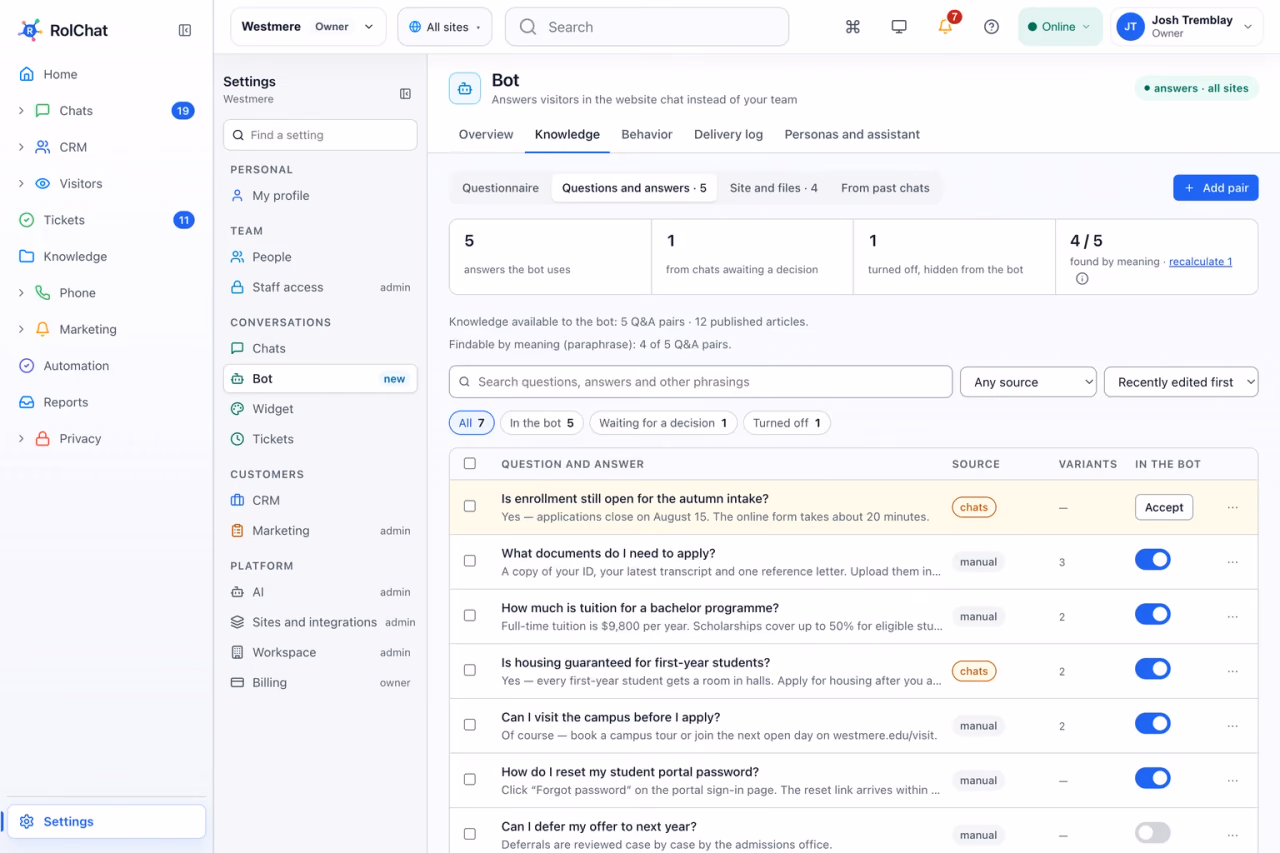Open the Any source filter dropdown
Image resolution: width=1280 pixels, height=853 pixels.
(x=1028, y=382)
